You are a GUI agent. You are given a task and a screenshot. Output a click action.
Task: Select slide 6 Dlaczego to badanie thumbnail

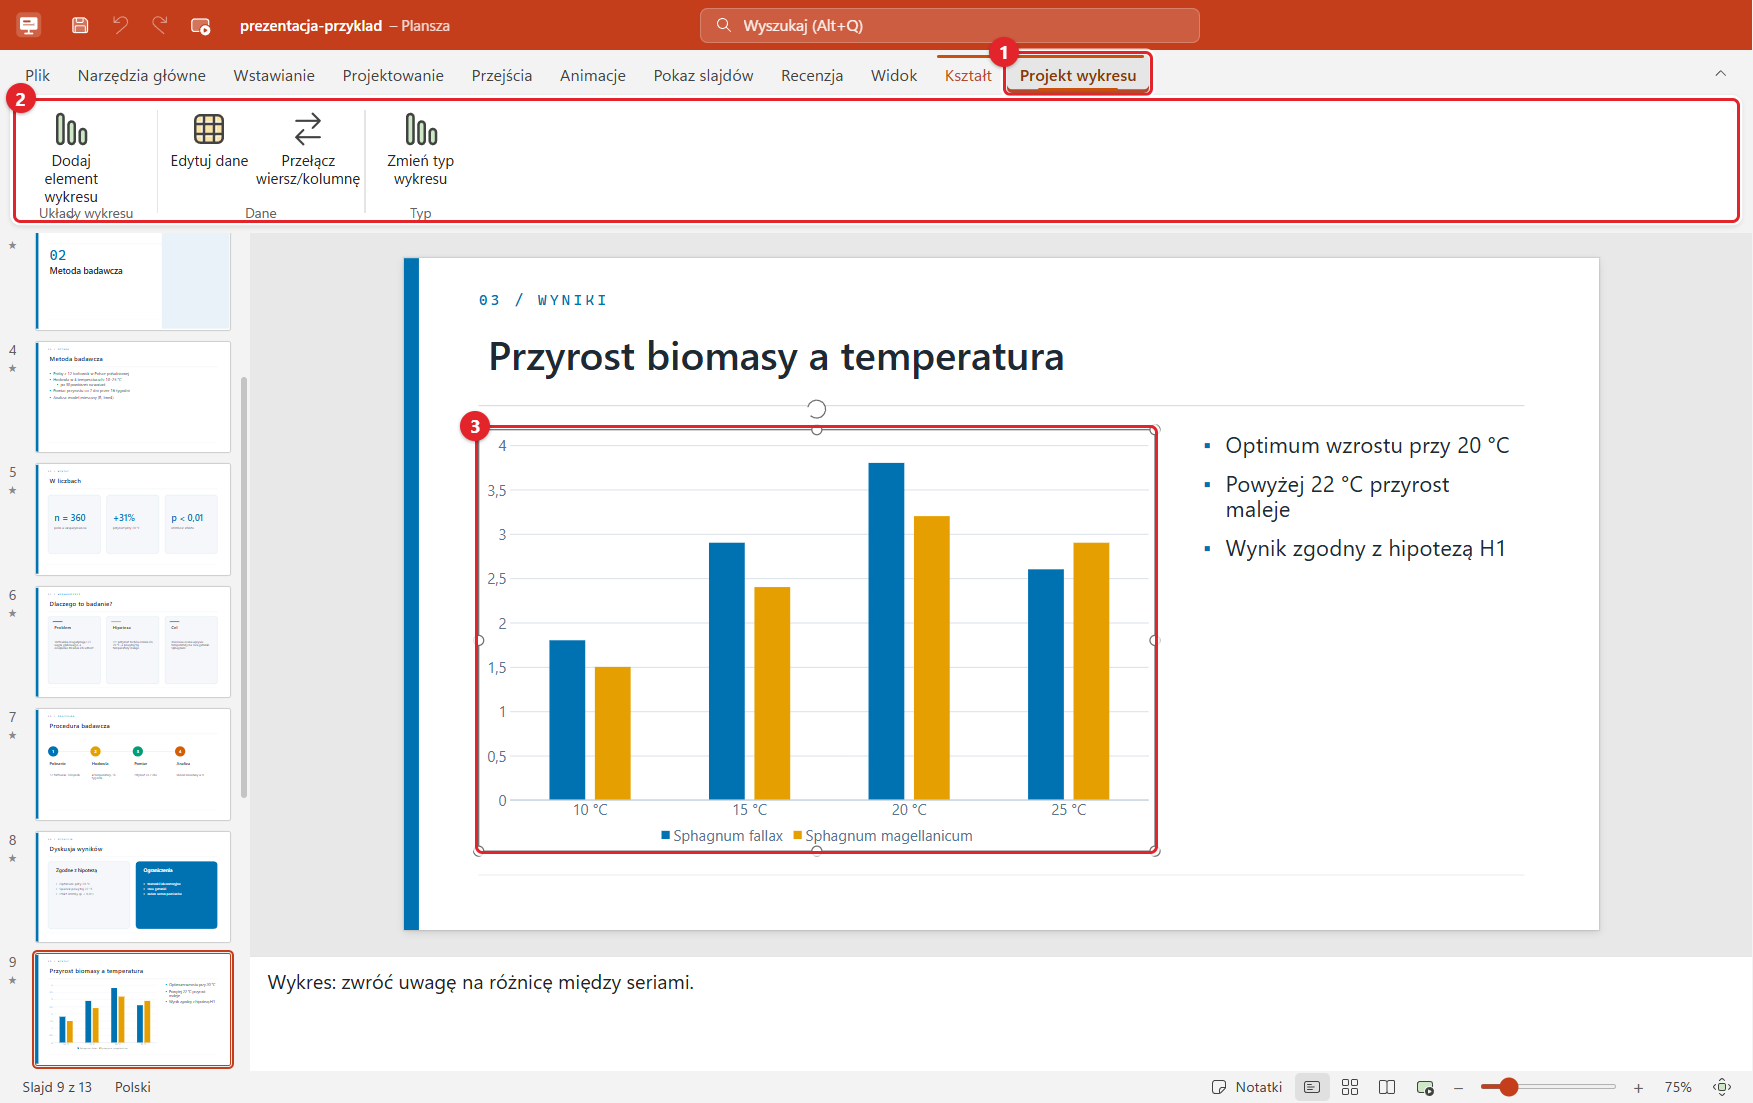[x=133, y=642]
